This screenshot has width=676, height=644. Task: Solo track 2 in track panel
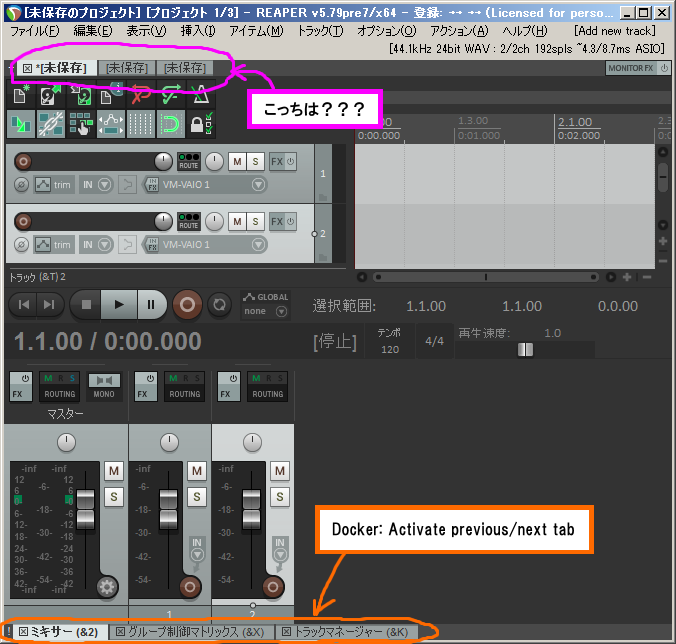click(255, 222)
